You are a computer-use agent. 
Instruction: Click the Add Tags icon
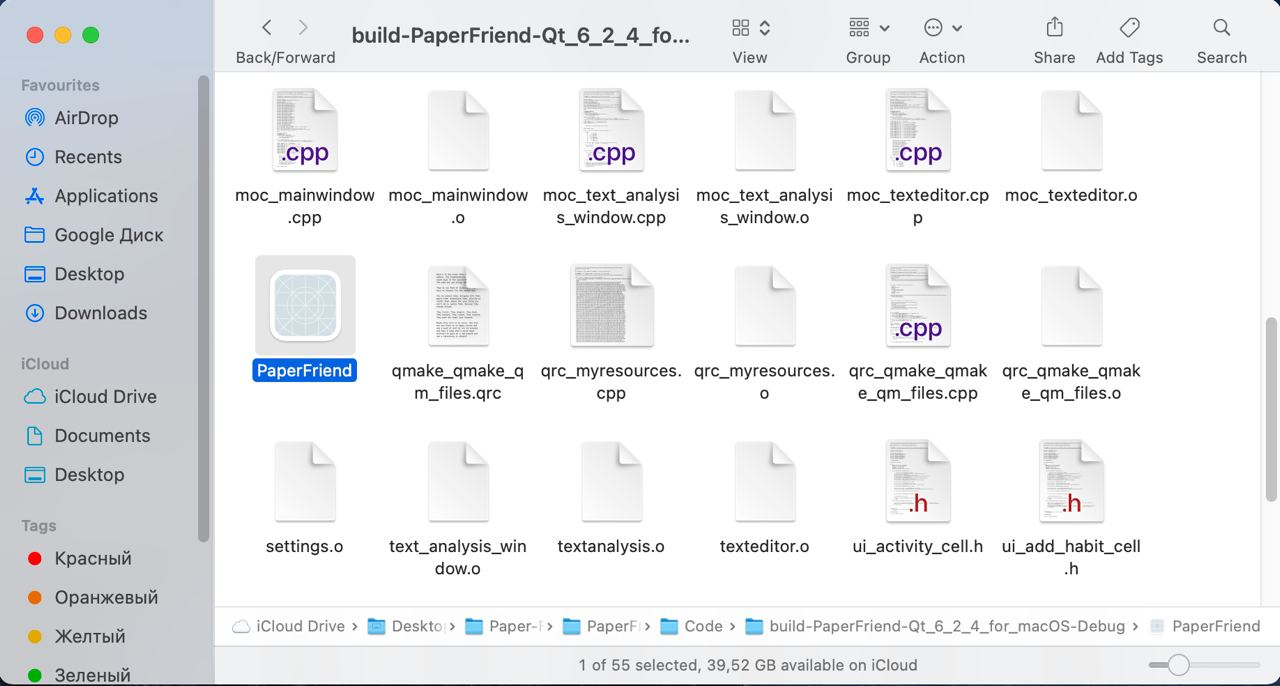pyautogui.click(x=1129, y=28)
